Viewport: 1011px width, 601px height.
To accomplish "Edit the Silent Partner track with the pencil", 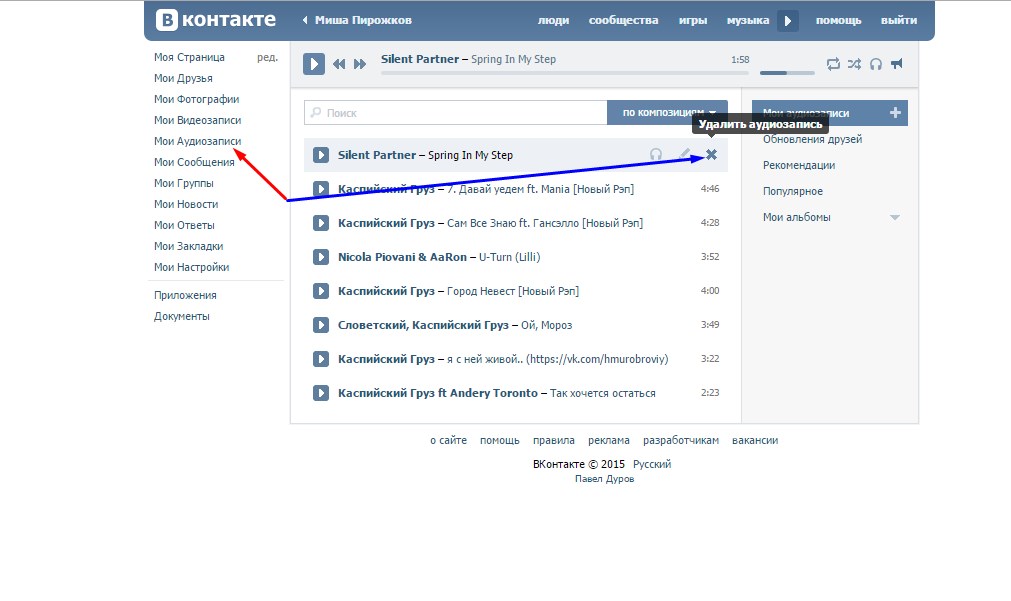I will coord(685,154).
